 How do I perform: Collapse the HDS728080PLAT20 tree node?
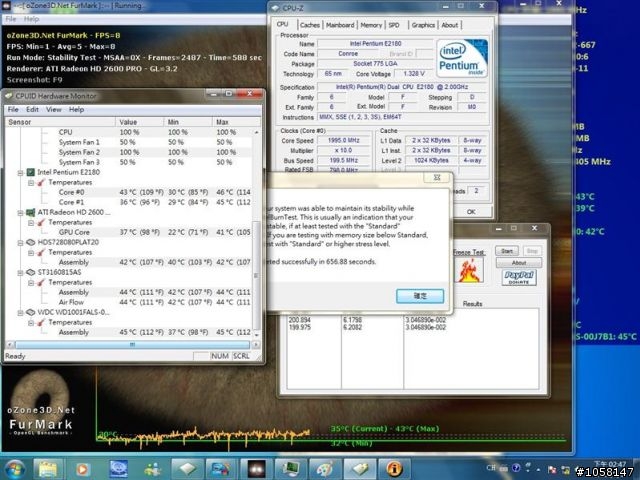20,242
